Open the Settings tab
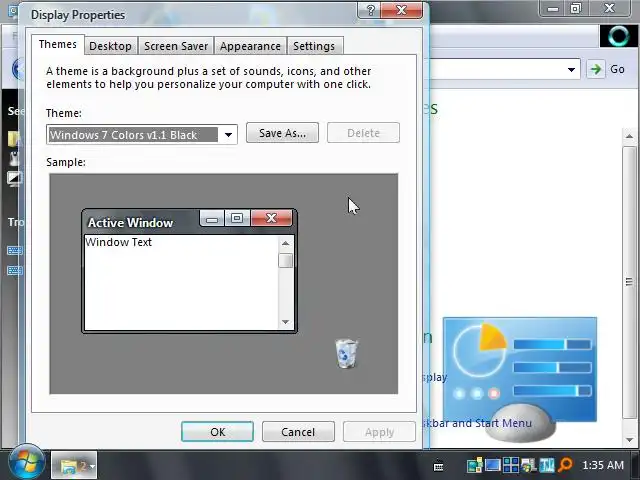Image resolution: width=640 pixels, height=480 pixels. point(314,46)
